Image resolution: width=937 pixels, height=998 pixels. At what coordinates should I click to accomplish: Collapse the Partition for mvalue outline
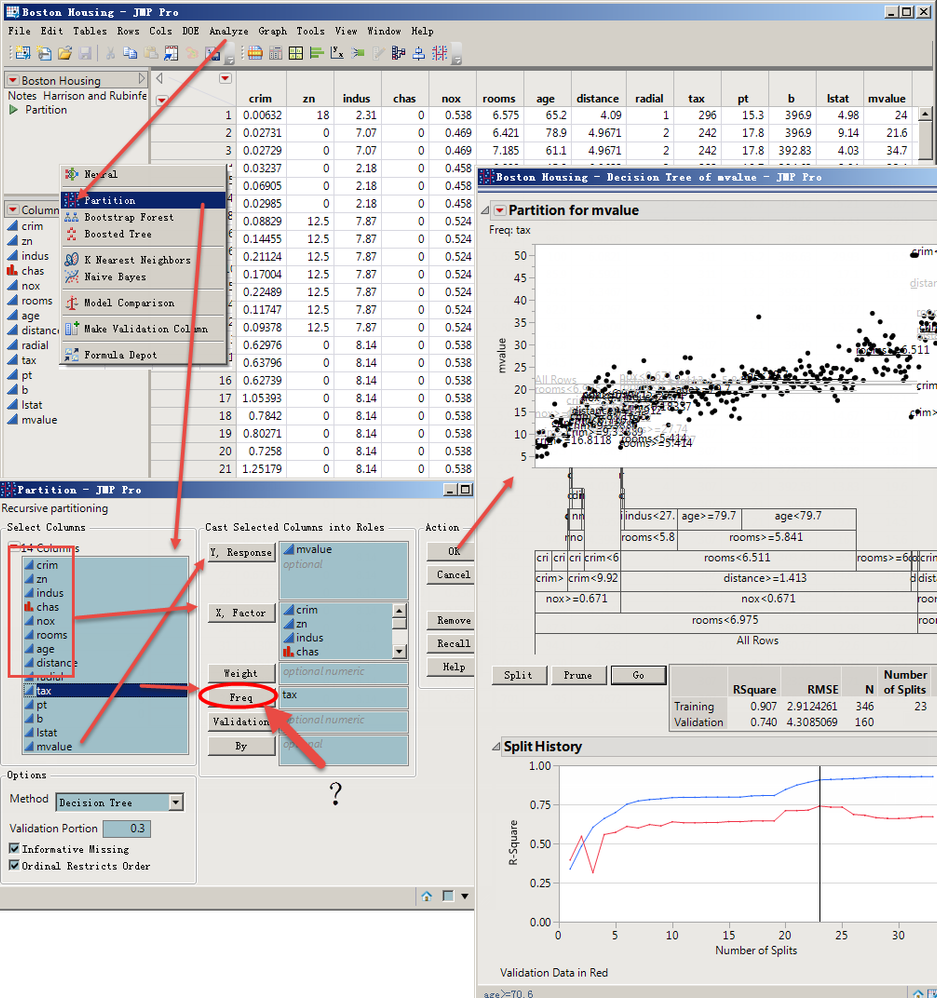coord(485,210)
